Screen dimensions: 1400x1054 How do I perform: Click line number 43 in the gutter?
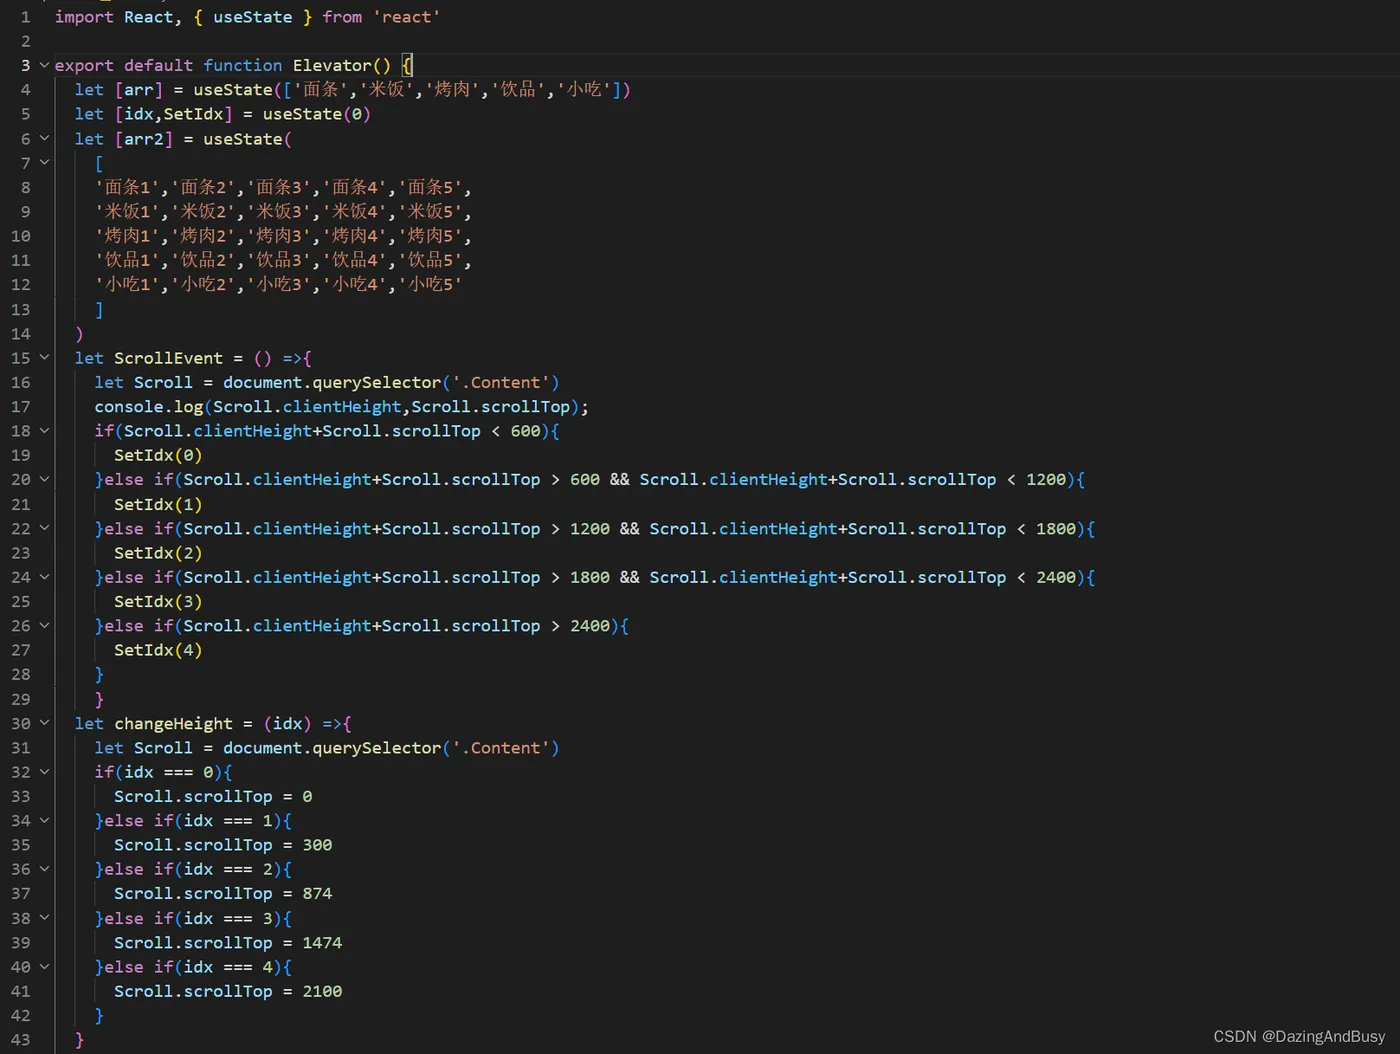(20, 1040)
